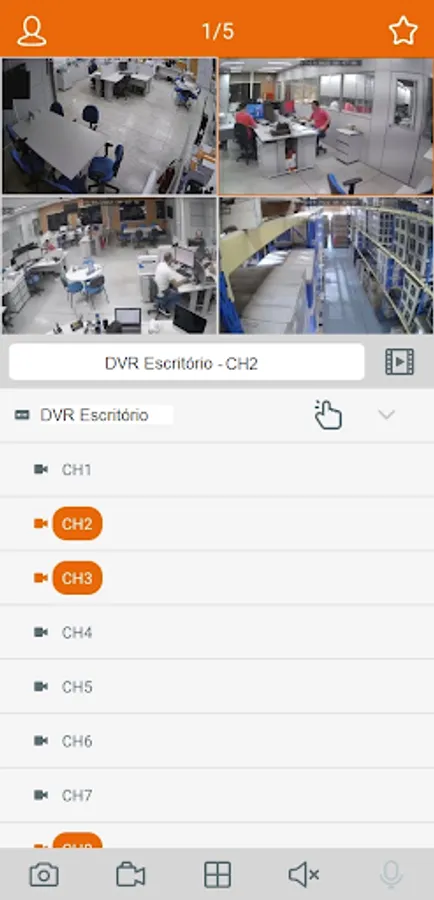Select the CH7 channel entry
434x900 pixels.
tap(217, 795)
